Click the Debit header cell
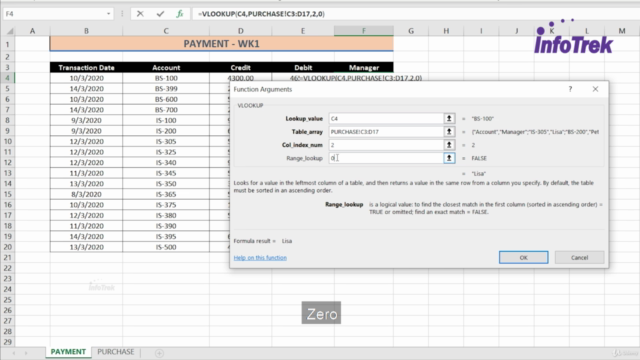This screenshot has width=640, height=360. pos(302,68)
